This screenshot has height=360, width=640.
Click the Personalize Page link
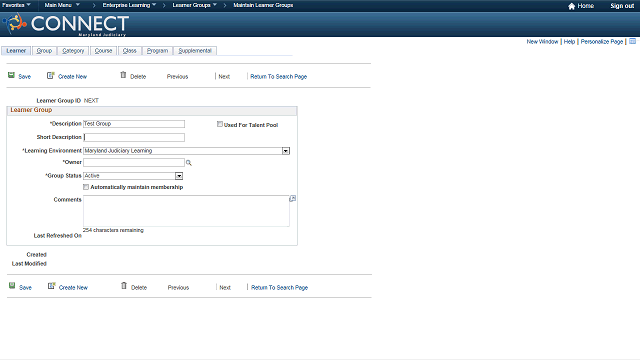(602, 42)
